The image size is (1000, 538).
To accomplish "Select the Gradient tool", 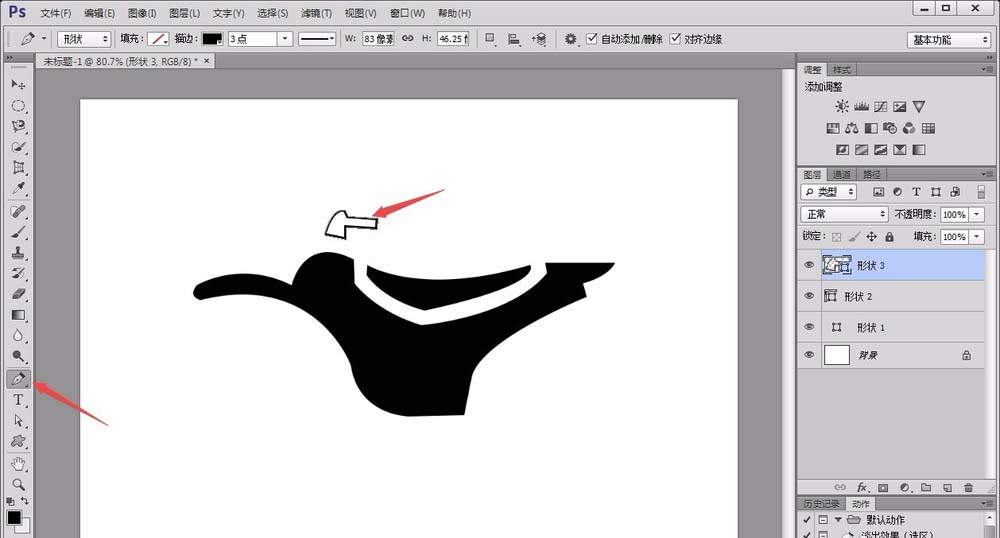I will (18, 315).
